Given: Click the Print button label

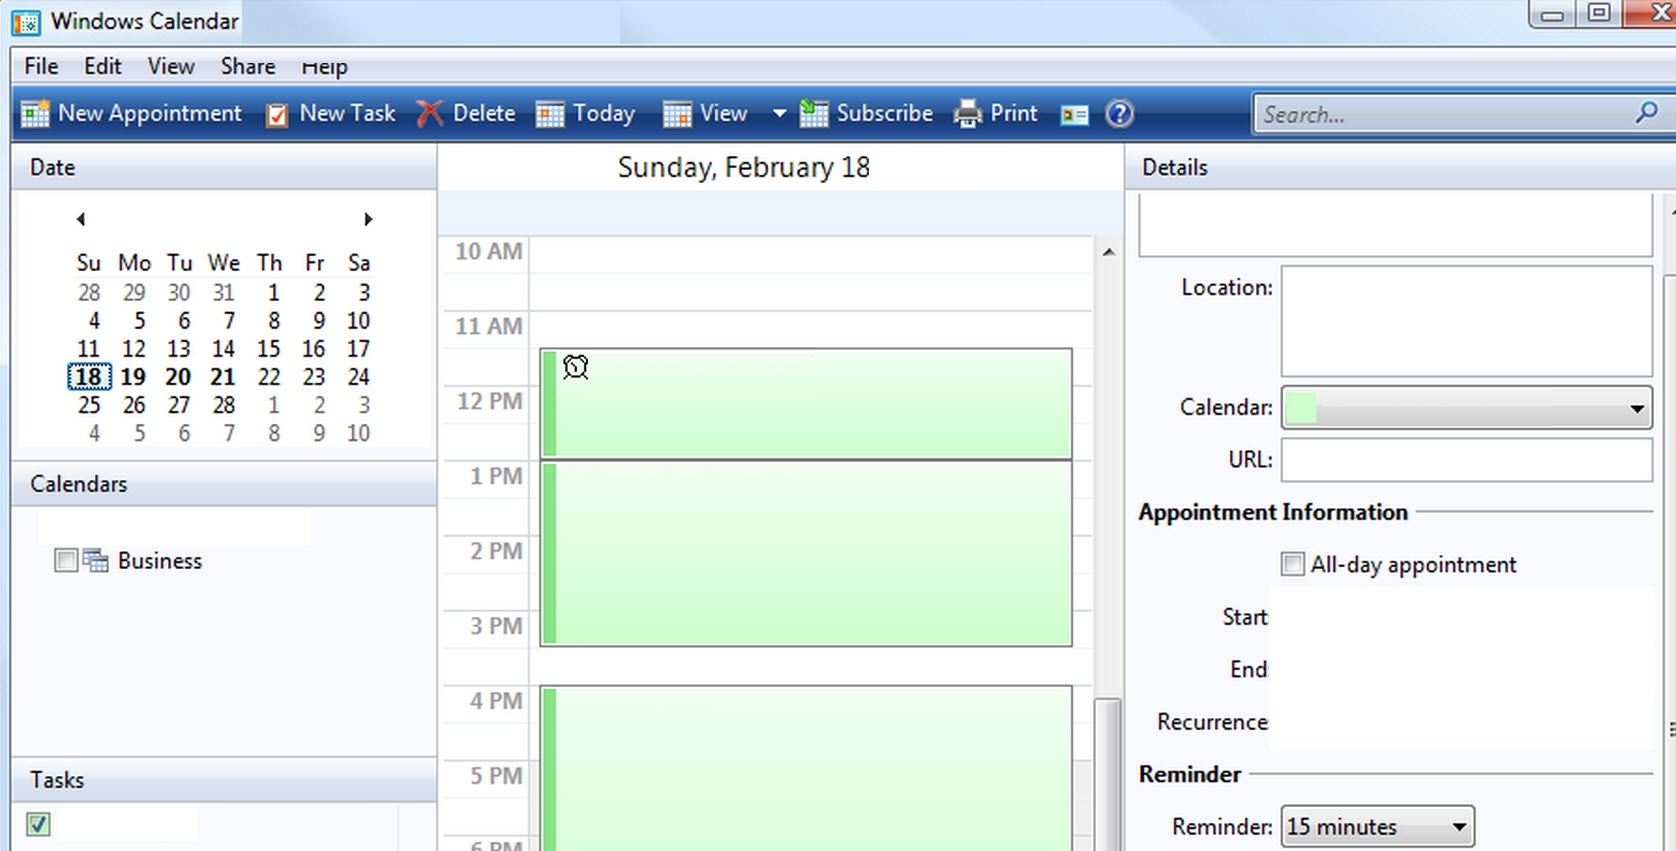Looking at the screenshot, I should tap(1014, 113).
